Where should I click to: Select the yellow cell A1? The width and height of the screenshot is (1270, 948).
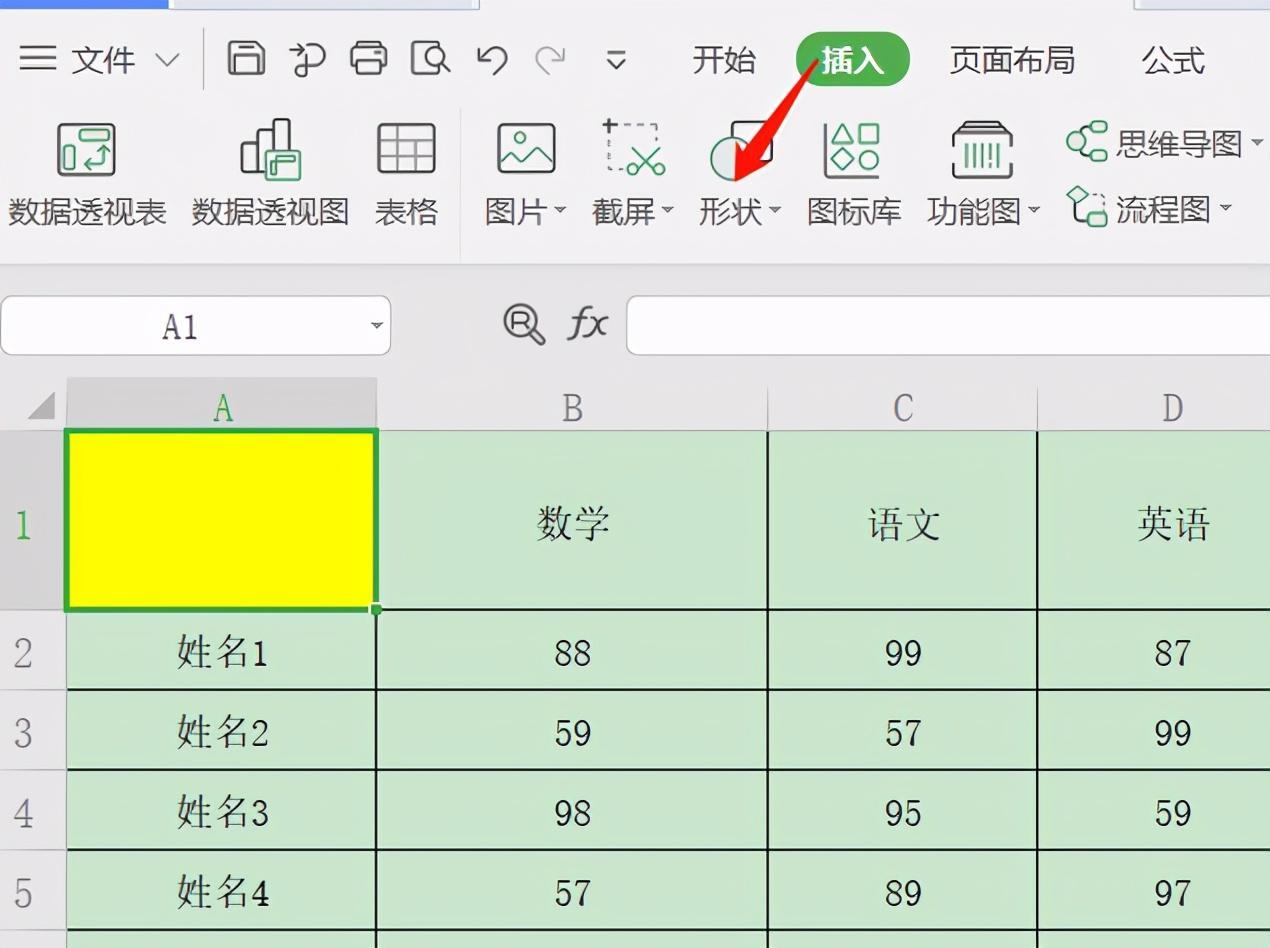(x=221, y=520)
